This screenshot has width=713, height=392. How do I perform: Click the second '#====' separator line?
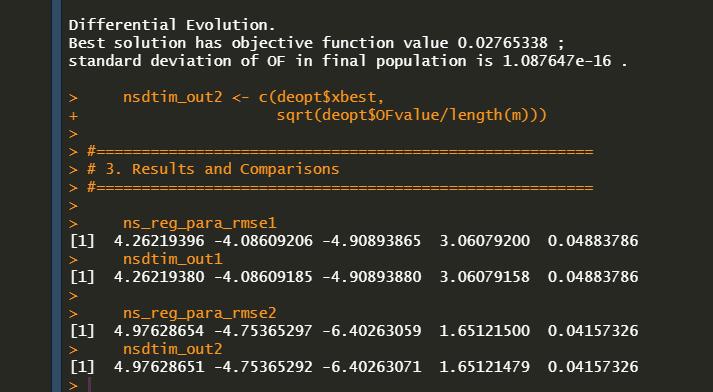click(340, 187)
